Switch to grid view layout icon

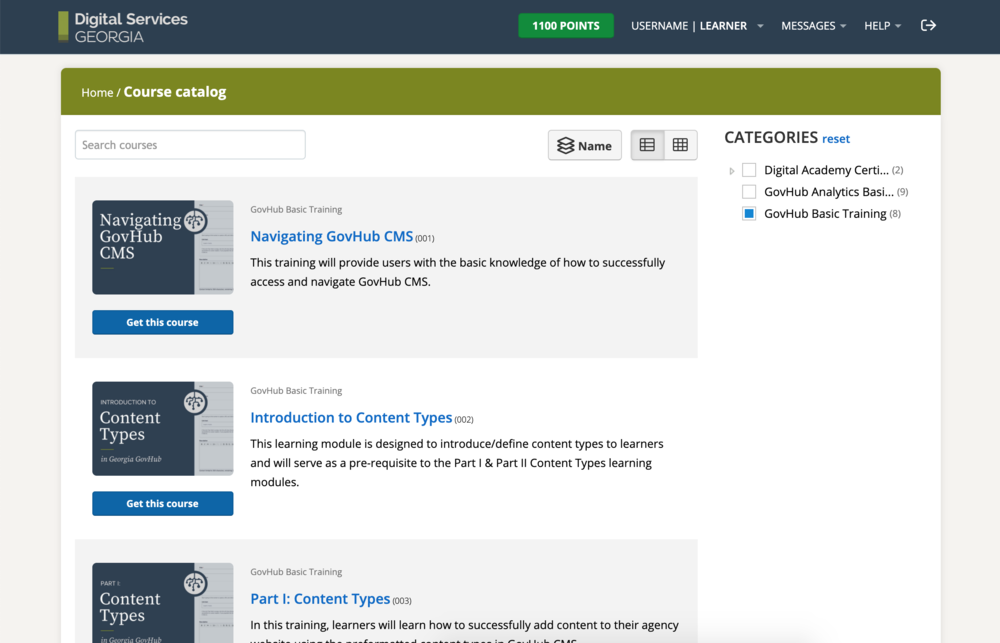tap(681, 144)
